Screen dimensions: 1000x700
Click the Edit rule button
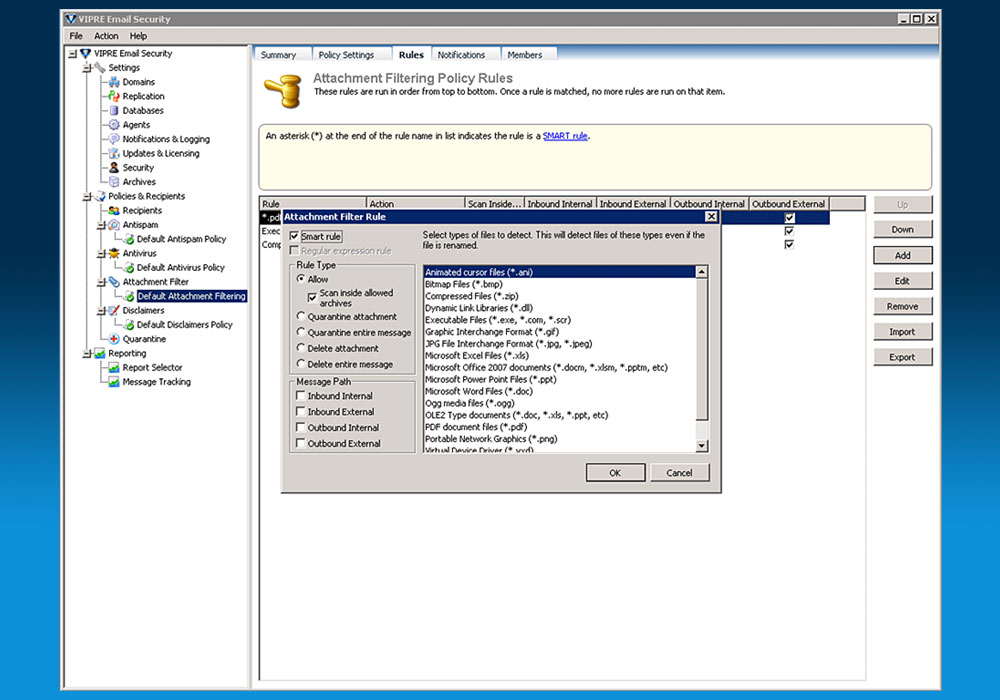click(x=902, y=281)
